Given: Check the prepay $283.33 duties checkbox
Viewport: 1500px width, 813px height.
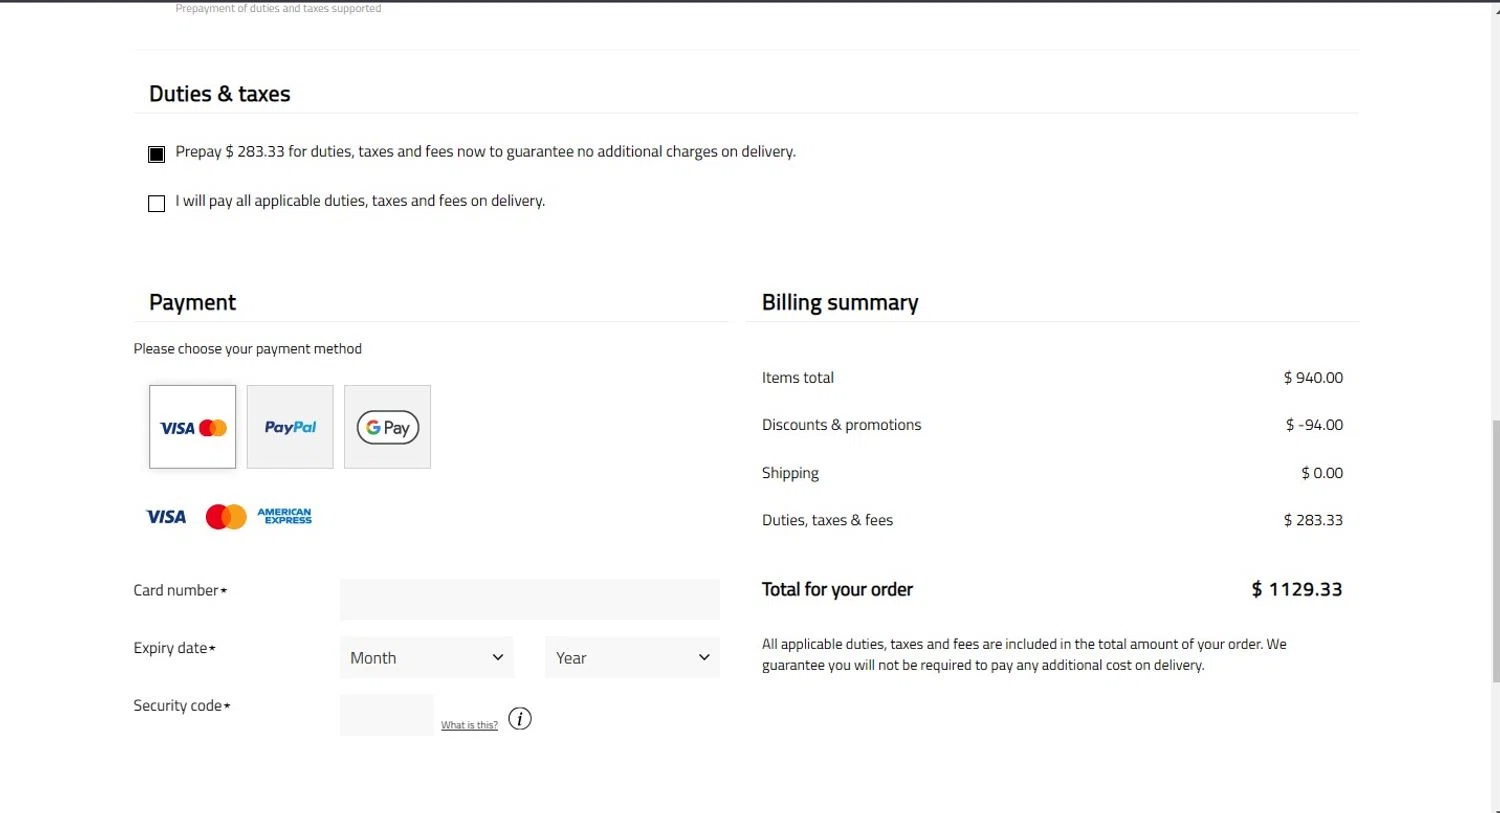Looking at the screenshot, I should [x=156, y=154].
